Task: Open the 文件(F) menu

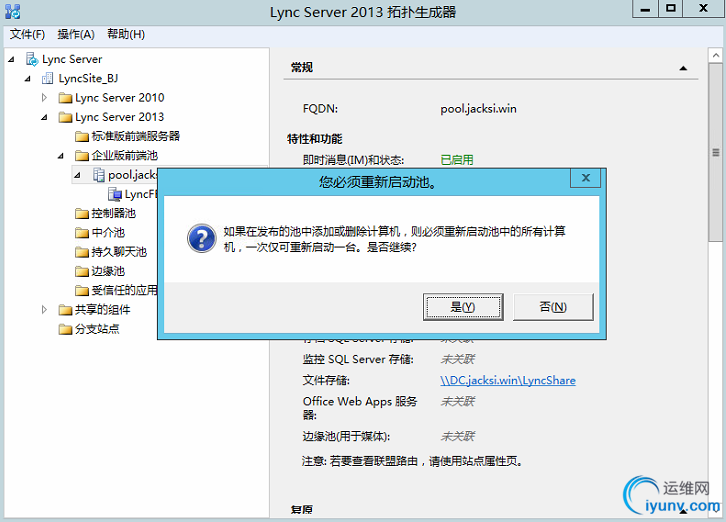Action: [27, 34]
